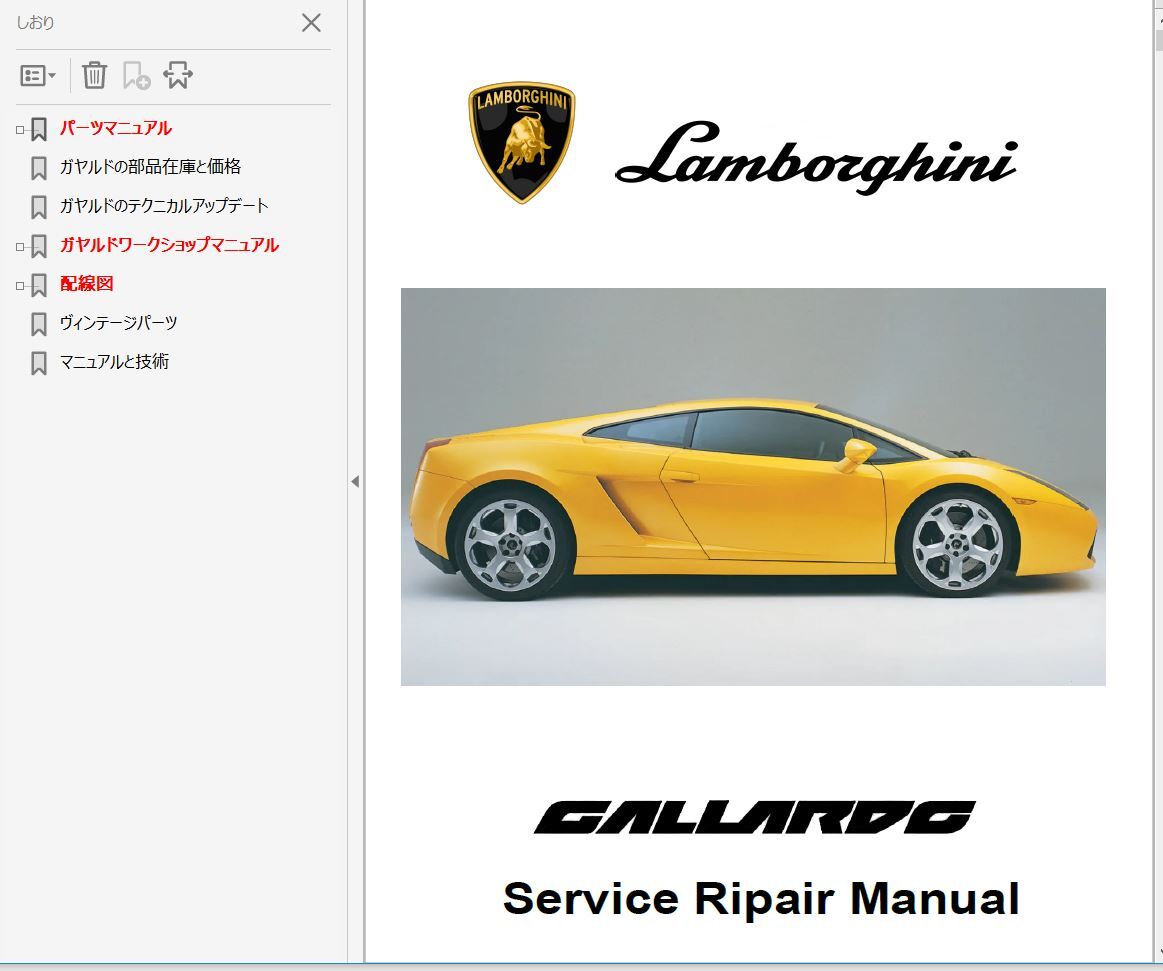Add a new bookmark
This screenshot has height=971, width=1163.
click(x=136, y=76)
